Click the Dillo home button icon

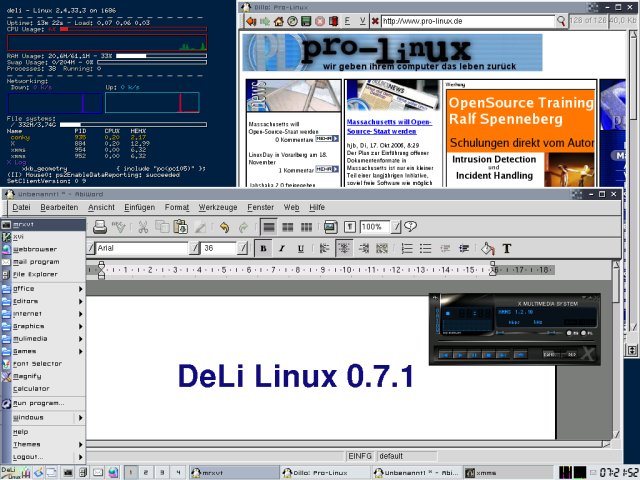[x=279, y=21]
